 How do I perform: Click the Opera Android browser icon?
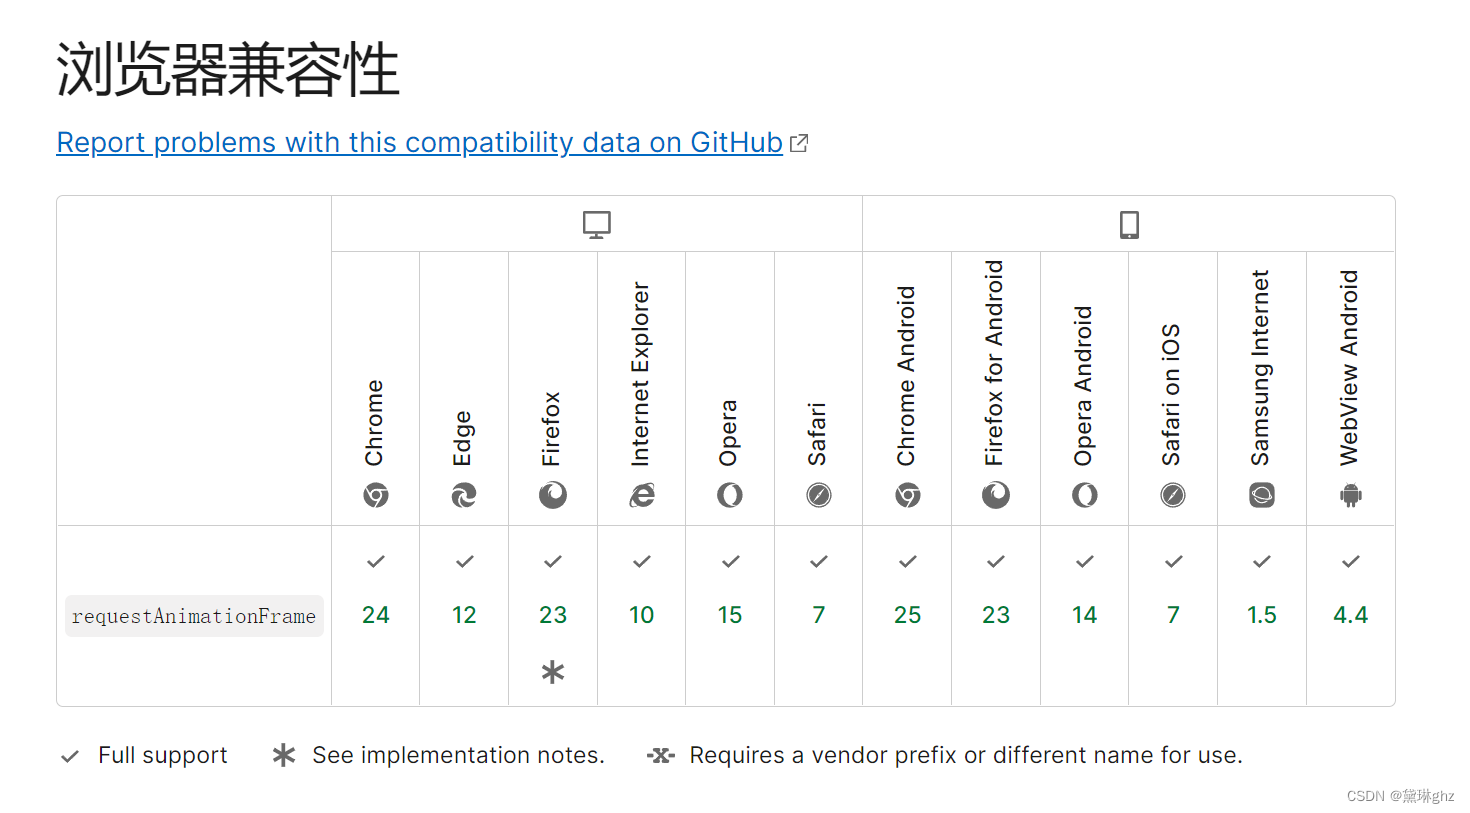(1084, 494)
